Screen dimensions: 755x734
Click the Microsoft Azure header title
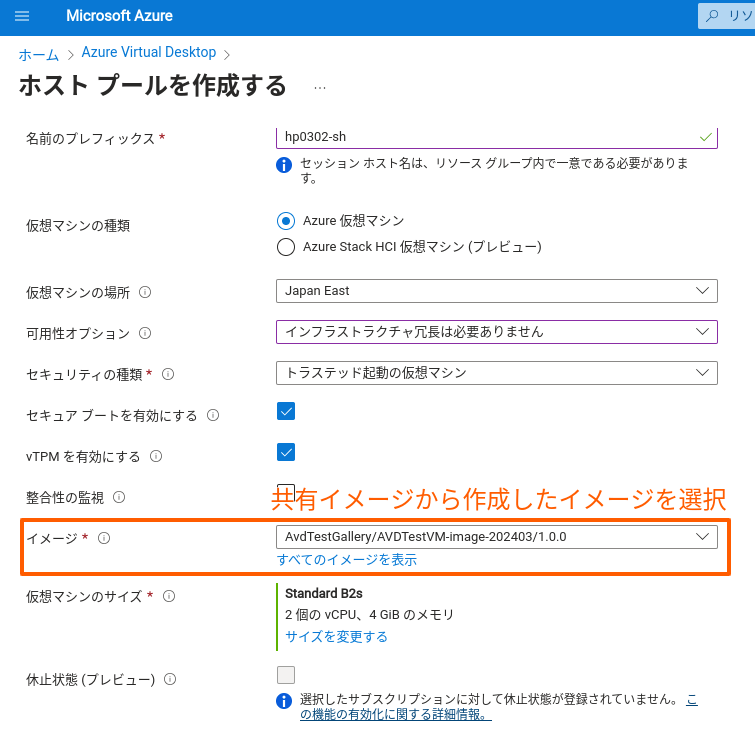point(119,16)
